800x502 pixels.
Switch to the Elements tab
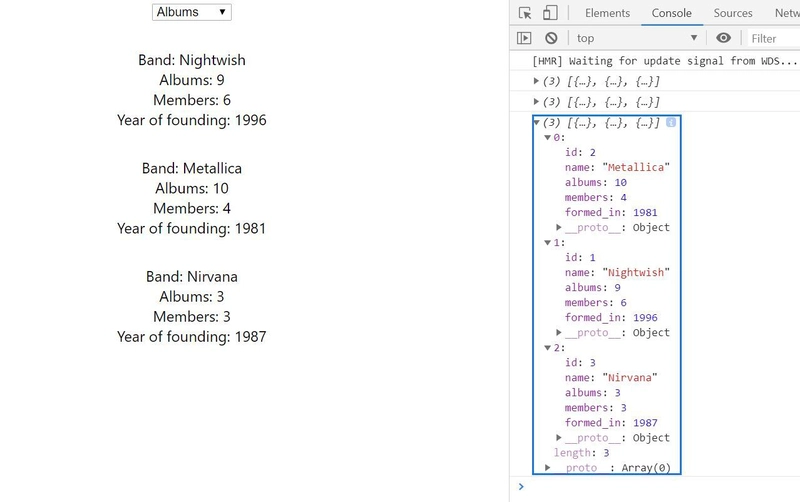pos(607,13)
